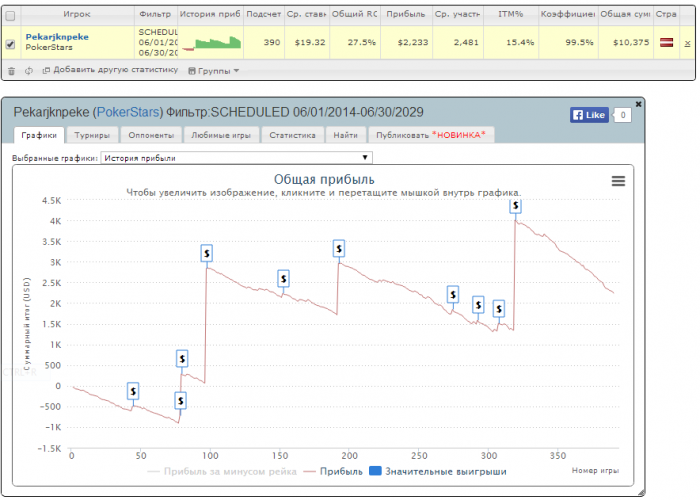Expand the Группы dropdown
This screenshot has width=700, height=500.
tap(214, 71)
